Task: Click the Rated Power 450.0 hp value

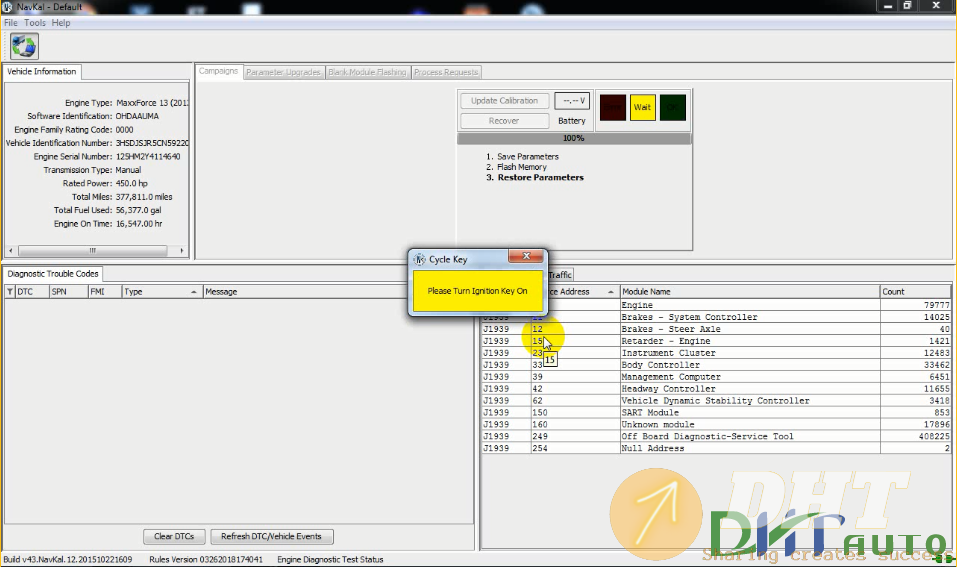Action: (131, 183)
